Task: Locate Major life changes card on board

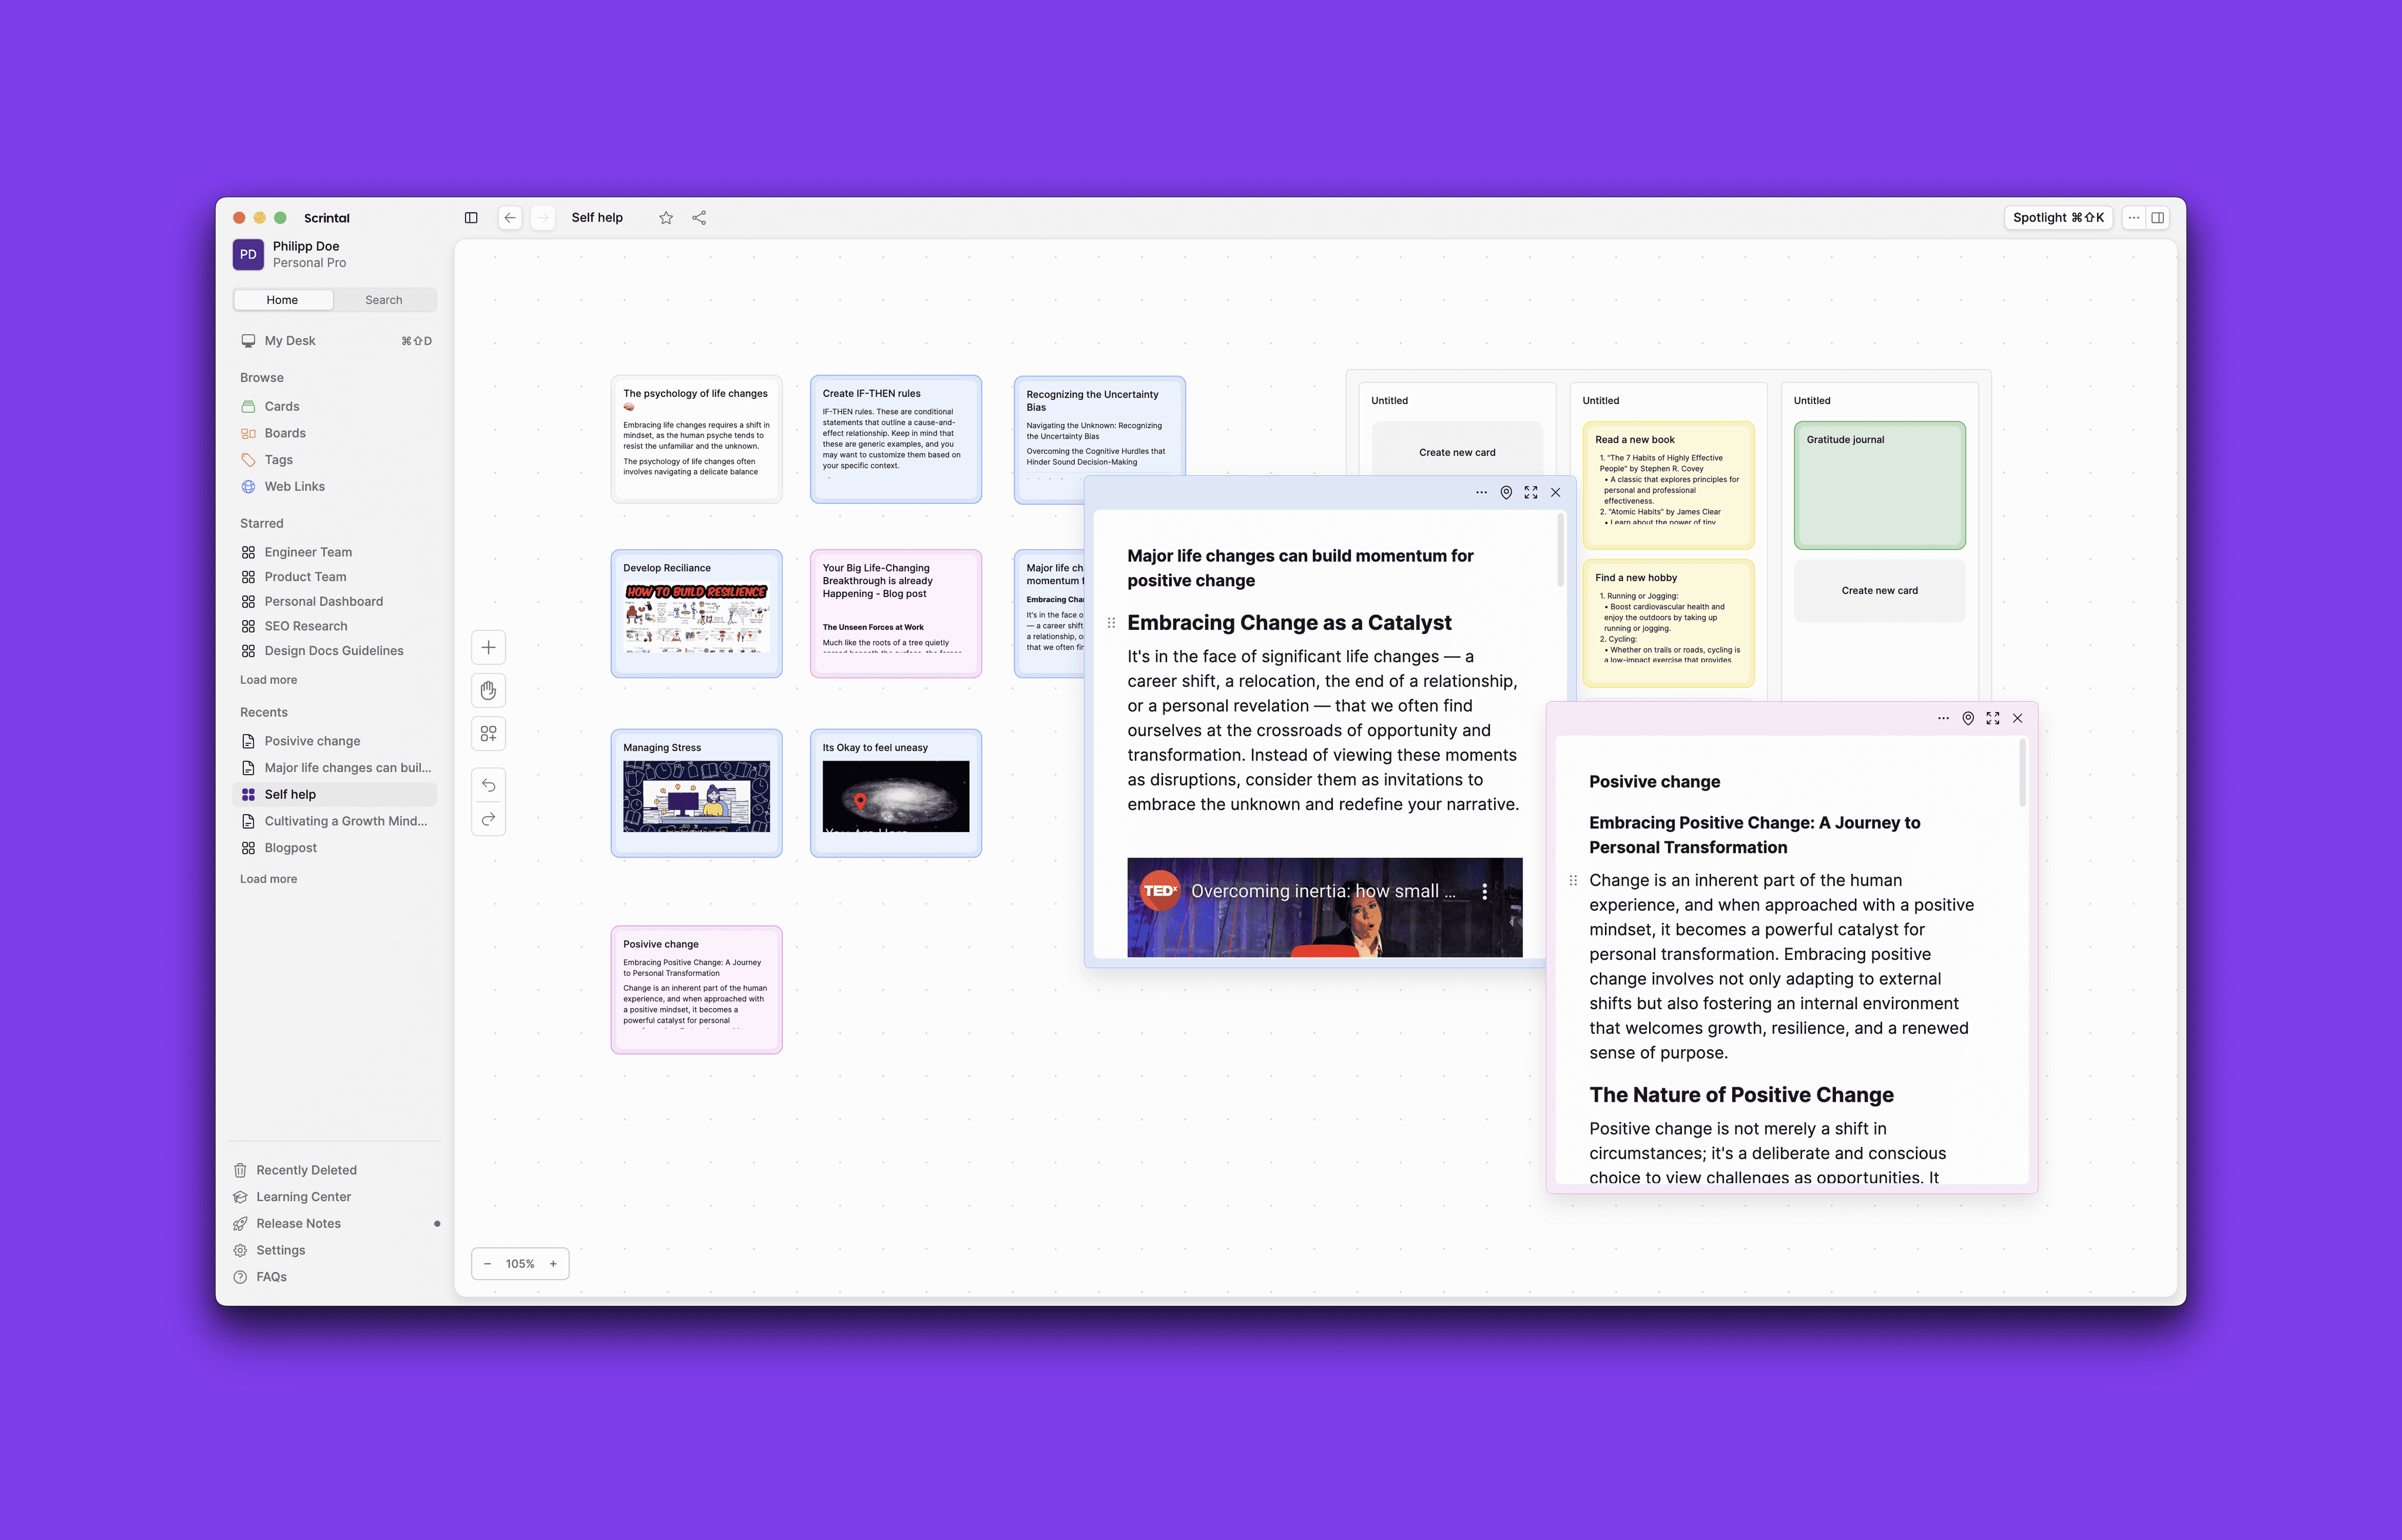Action: tap(1506, 492)
